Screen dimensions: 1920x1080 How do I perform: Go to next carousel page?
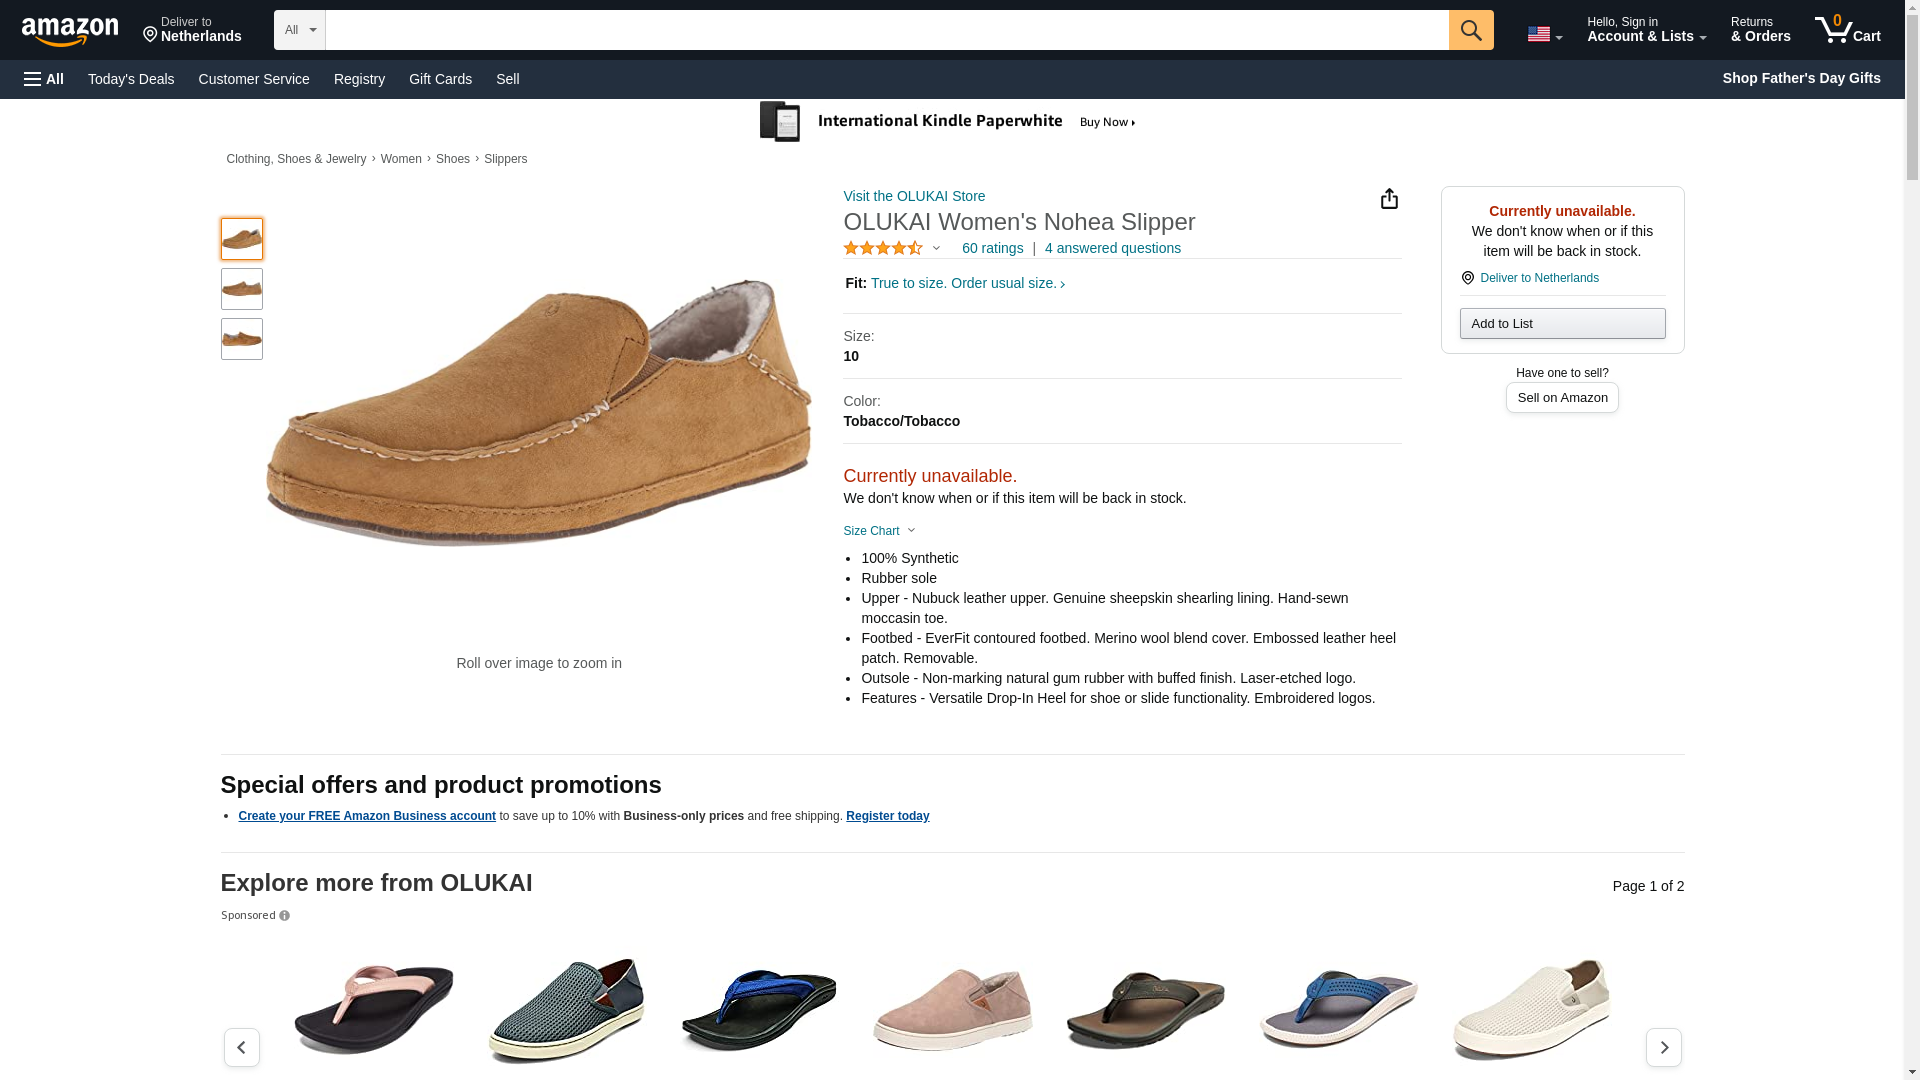coord(1663,1047)
